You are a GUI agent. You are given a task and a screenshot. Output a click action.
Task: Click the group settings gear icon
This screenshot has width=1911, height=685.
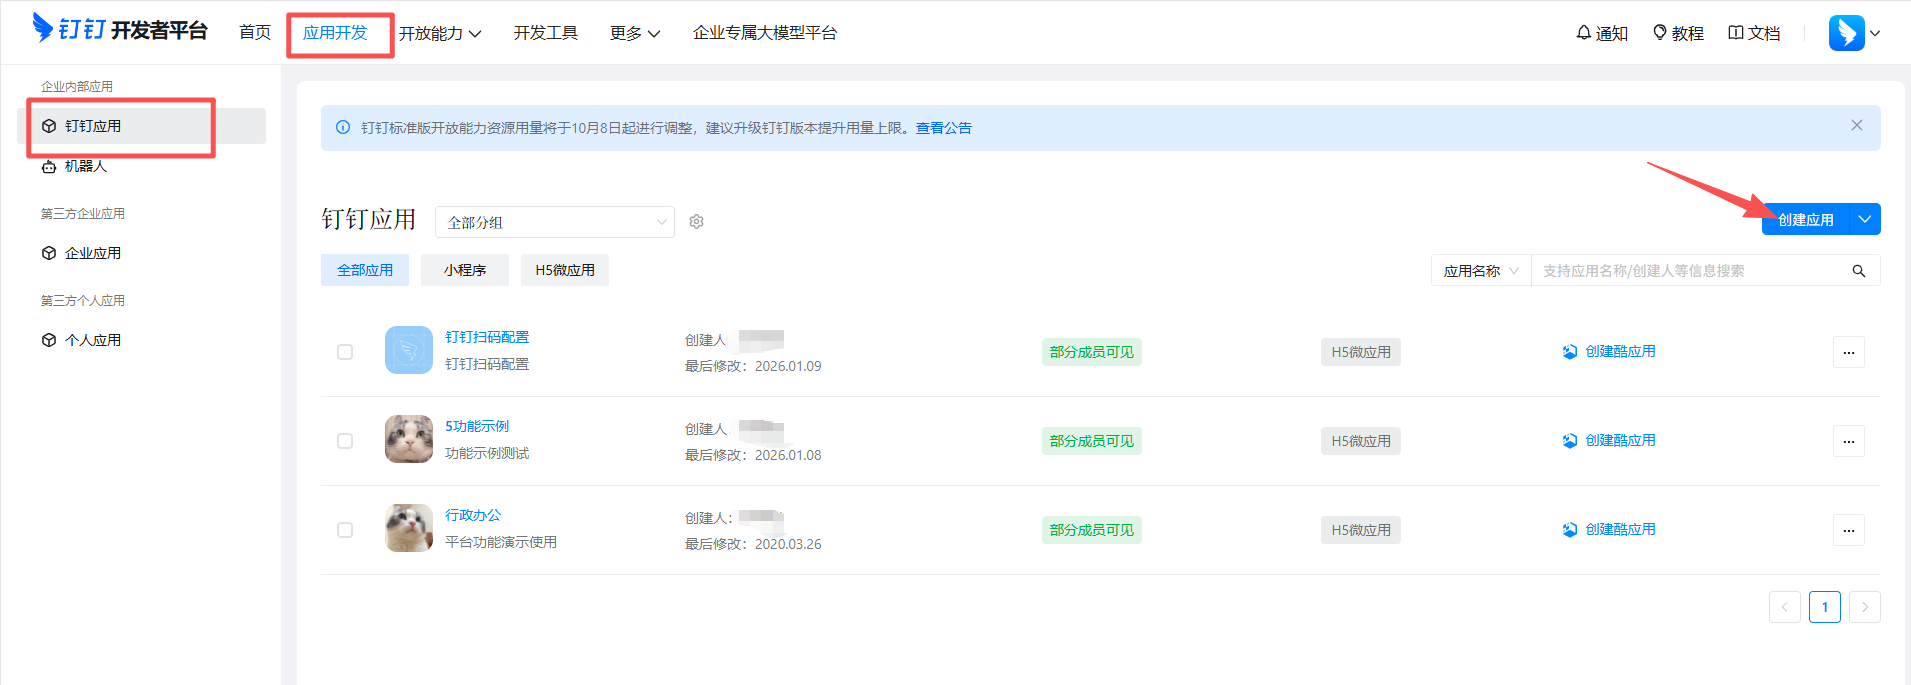(697, 222)
